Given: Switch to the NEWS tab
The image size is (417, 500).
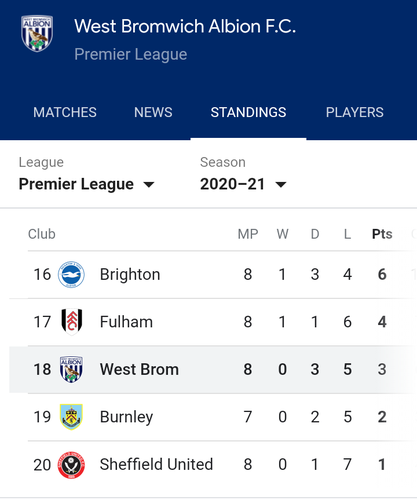Looking at the screenshot, I should point(153,112).
